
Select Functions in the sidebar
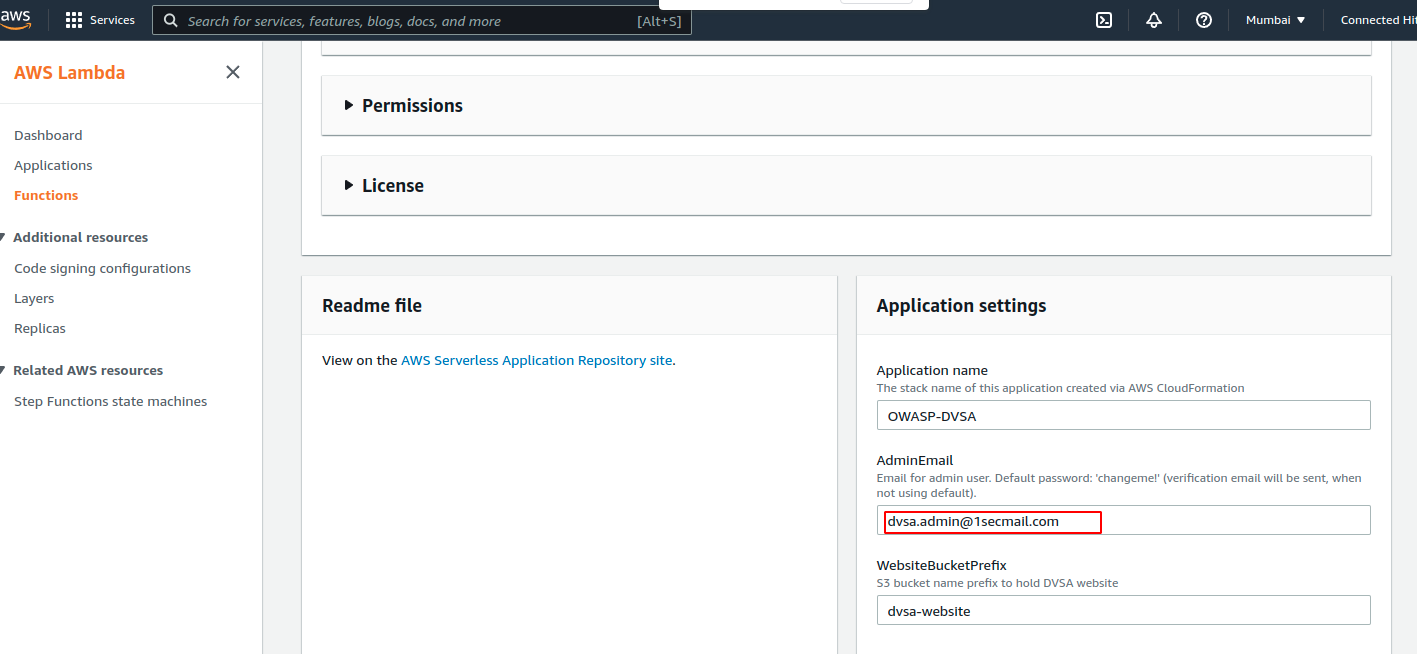coord(46,195)
